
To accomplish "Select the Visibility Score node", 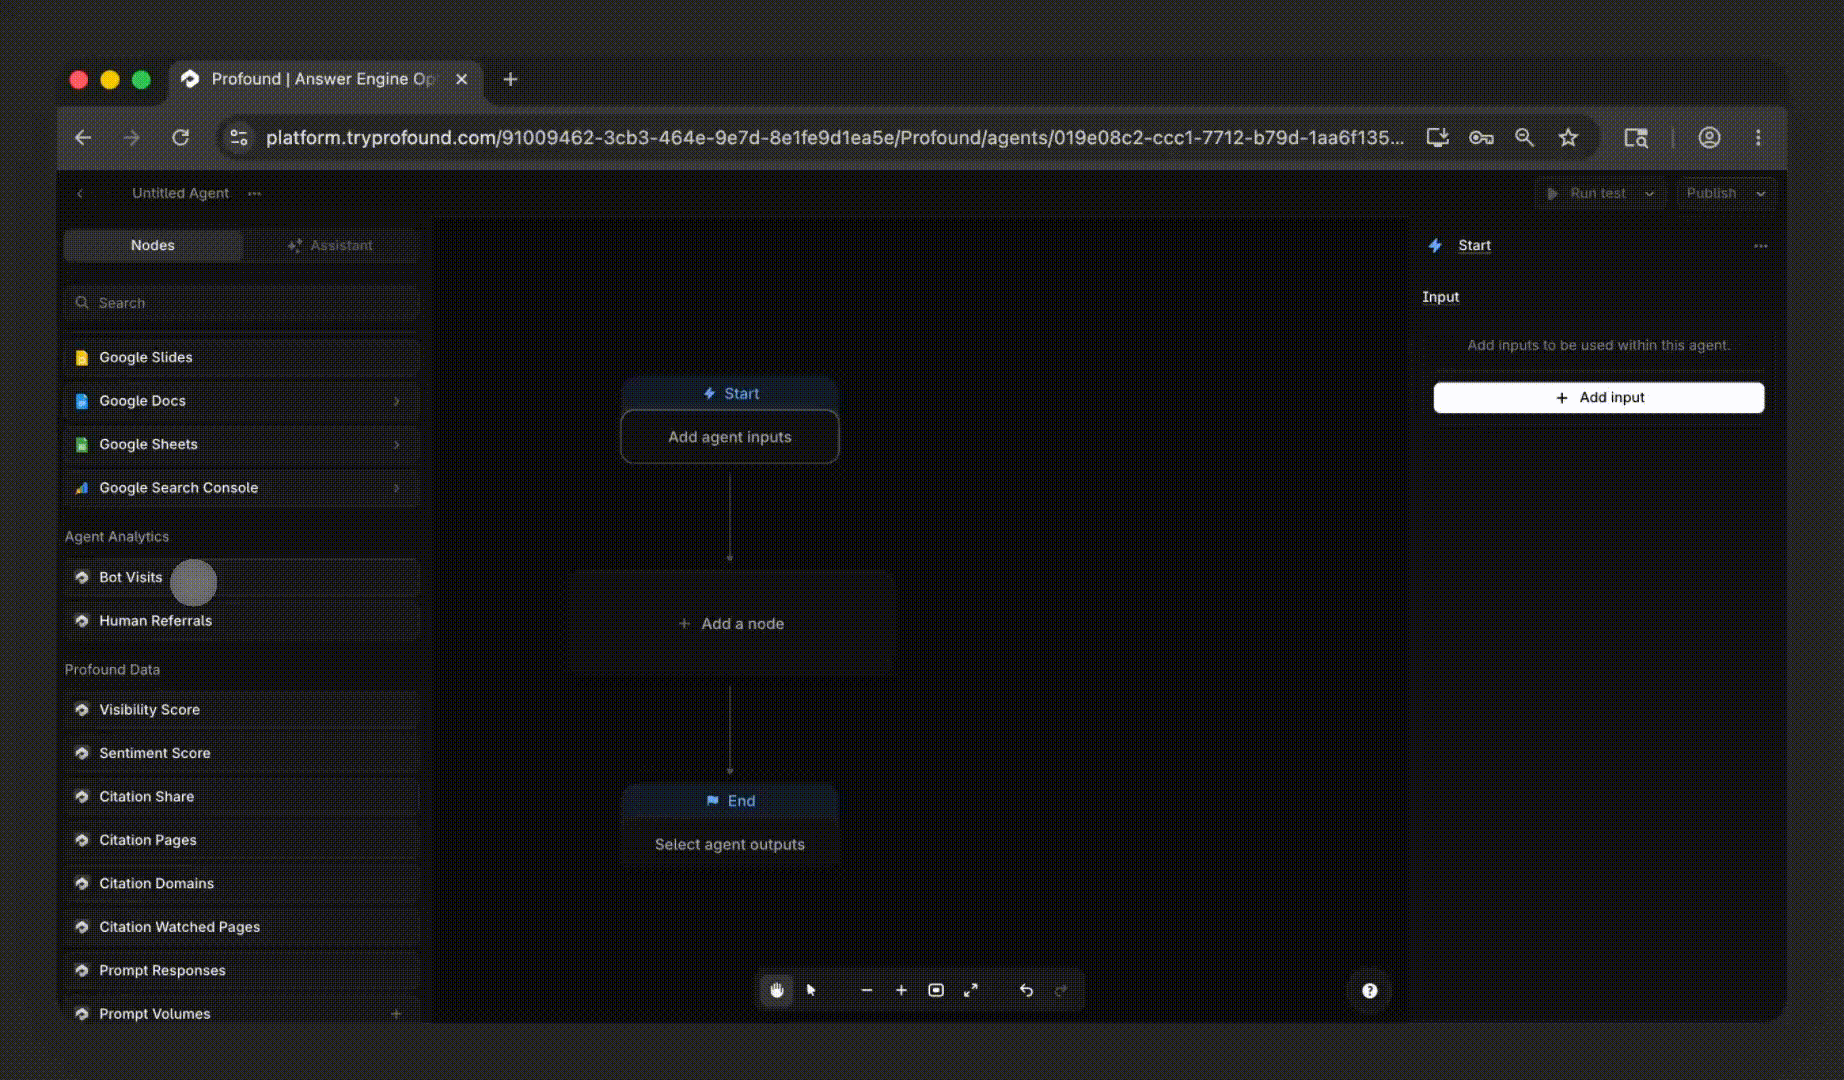I will (x=241, y=710).
